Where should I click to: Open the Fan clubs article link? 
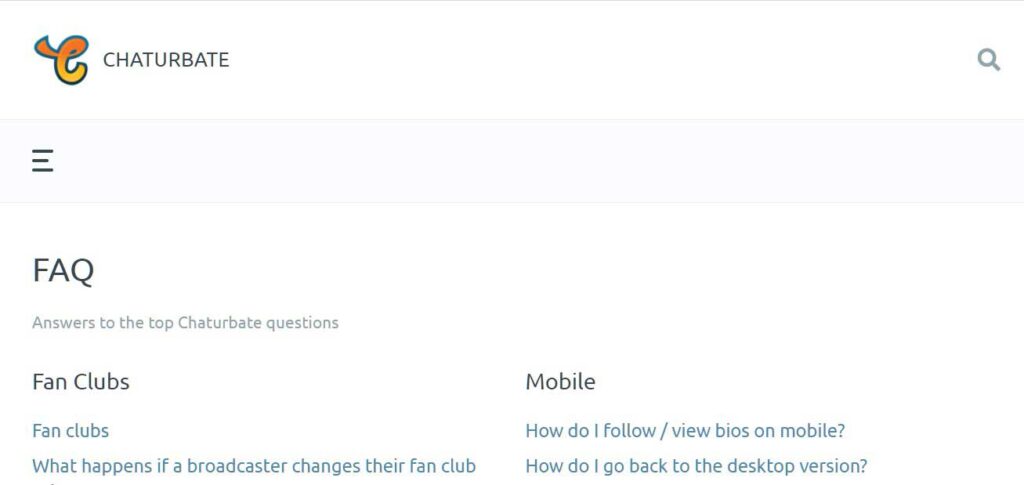click(71, 431)
